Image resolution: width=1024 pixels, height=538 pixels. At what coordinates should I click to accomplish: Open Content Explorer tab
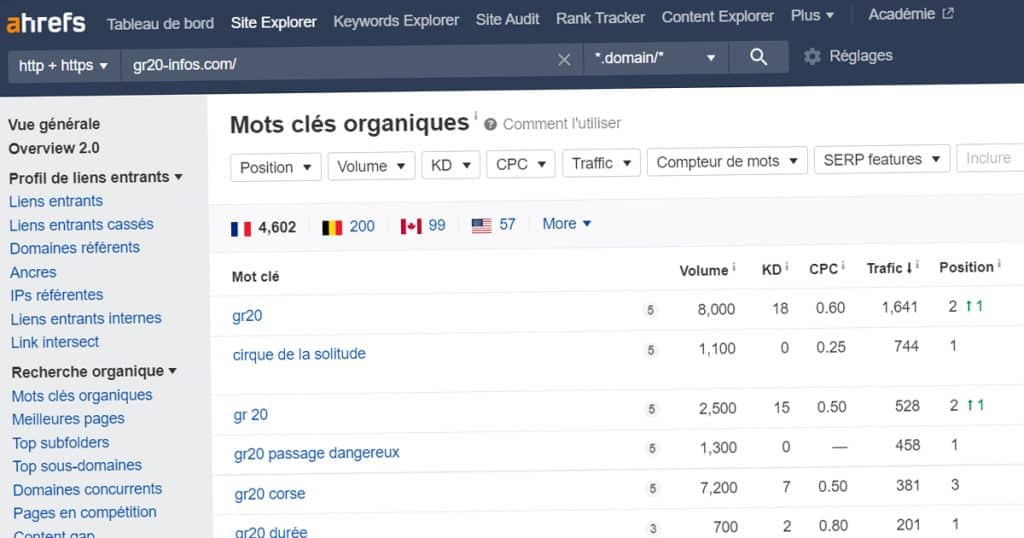point(718,16)
